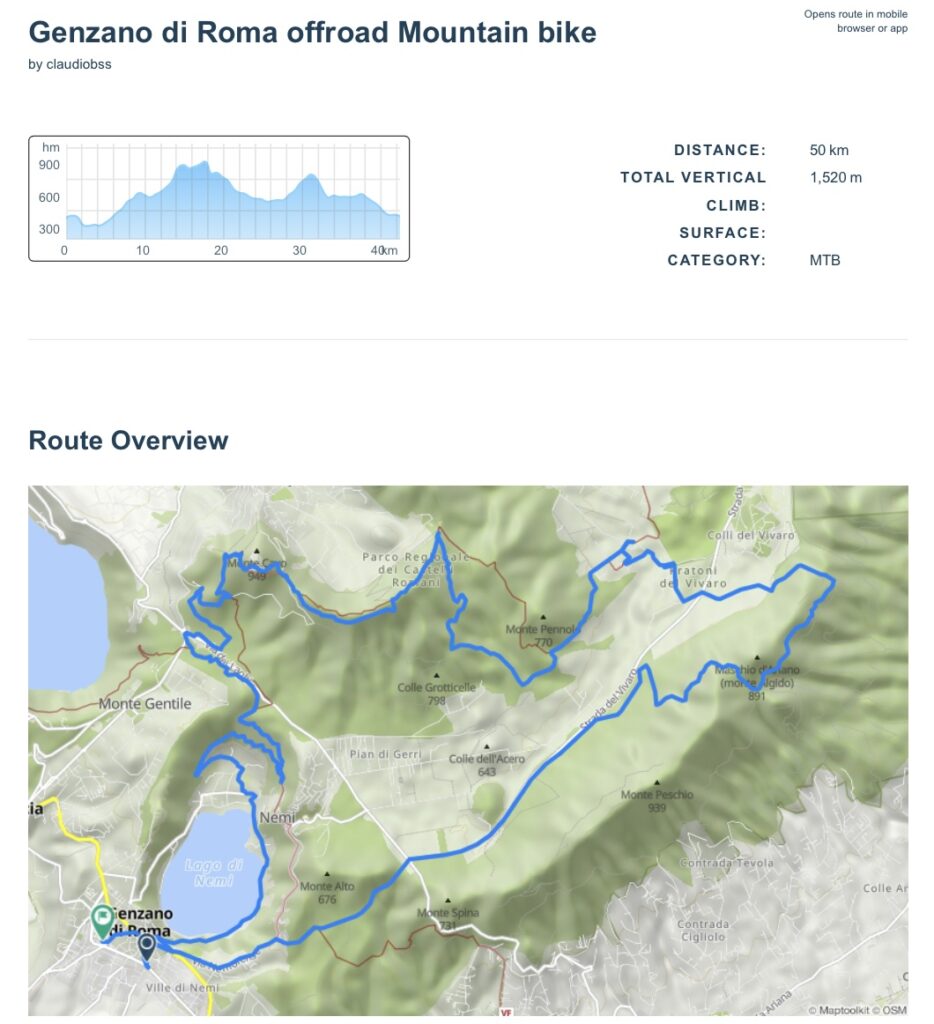Viewport: 934px width, 1024px height.
Task: Click the green start flag marker
Action: 102,919
